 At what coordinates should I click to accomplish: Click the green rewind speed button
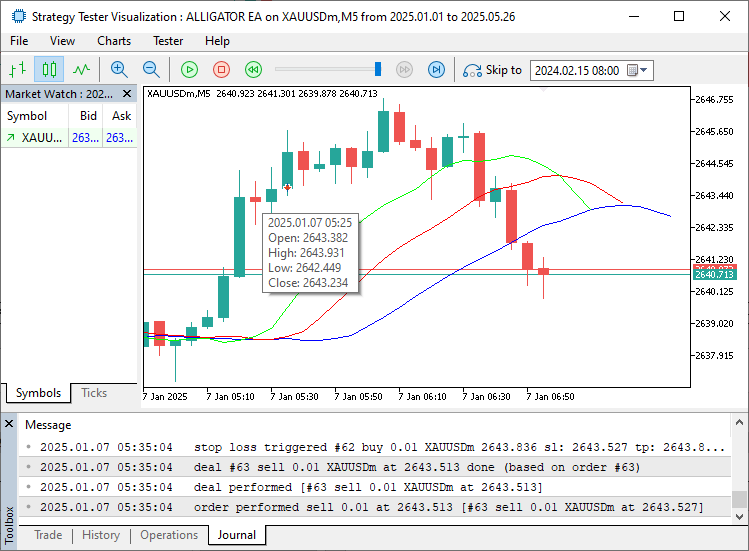point(254,69)
